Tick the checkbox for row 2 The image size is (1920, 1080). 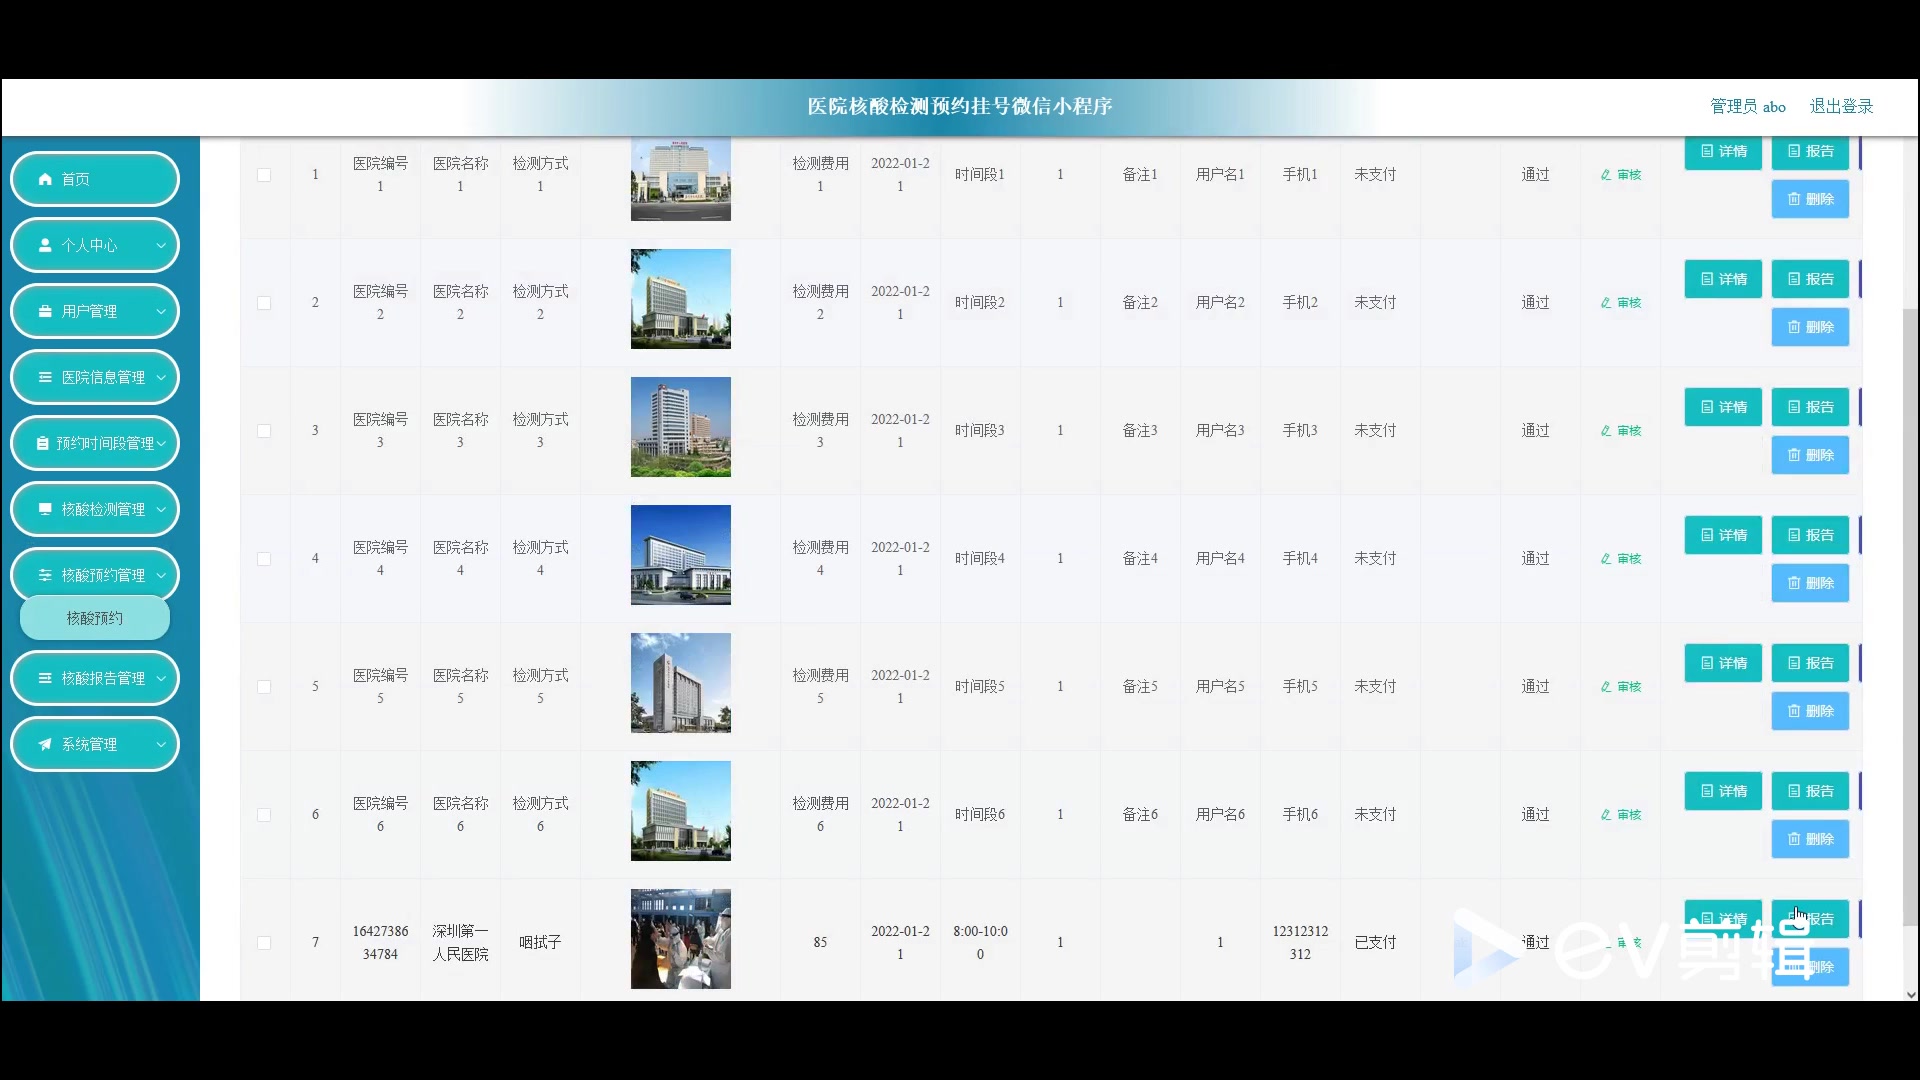264,303
